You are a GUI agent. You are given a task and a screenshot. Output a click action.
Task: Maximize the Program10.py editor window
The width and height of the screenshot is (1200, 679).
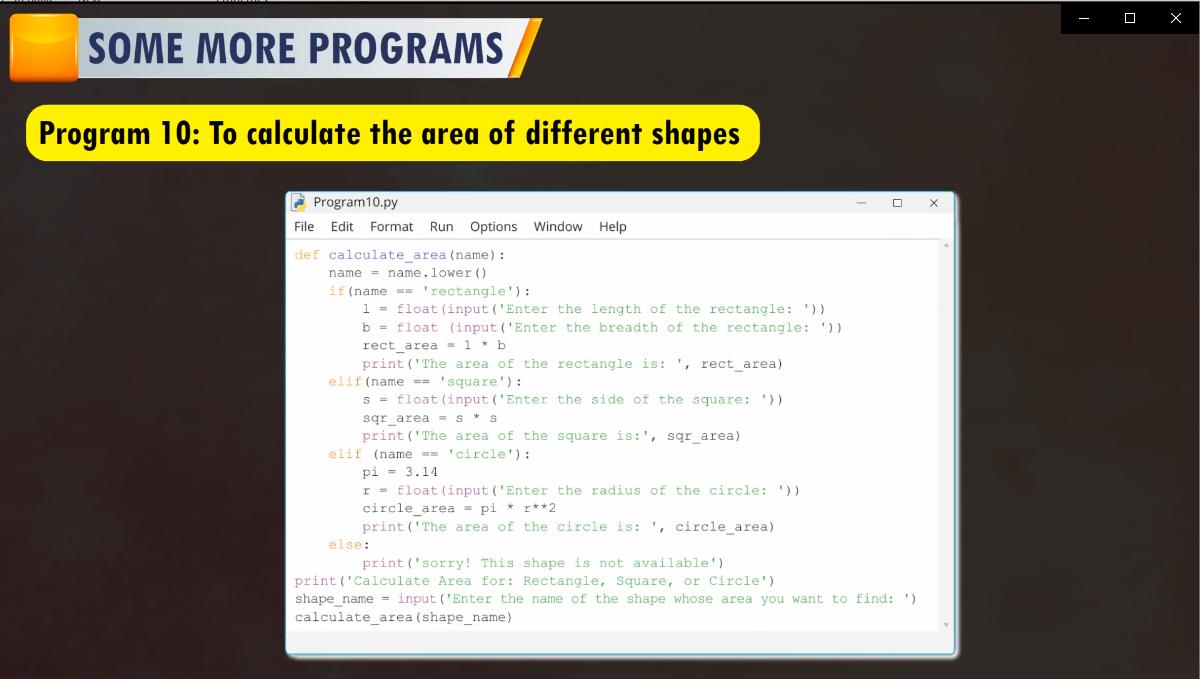click(897, 203)
